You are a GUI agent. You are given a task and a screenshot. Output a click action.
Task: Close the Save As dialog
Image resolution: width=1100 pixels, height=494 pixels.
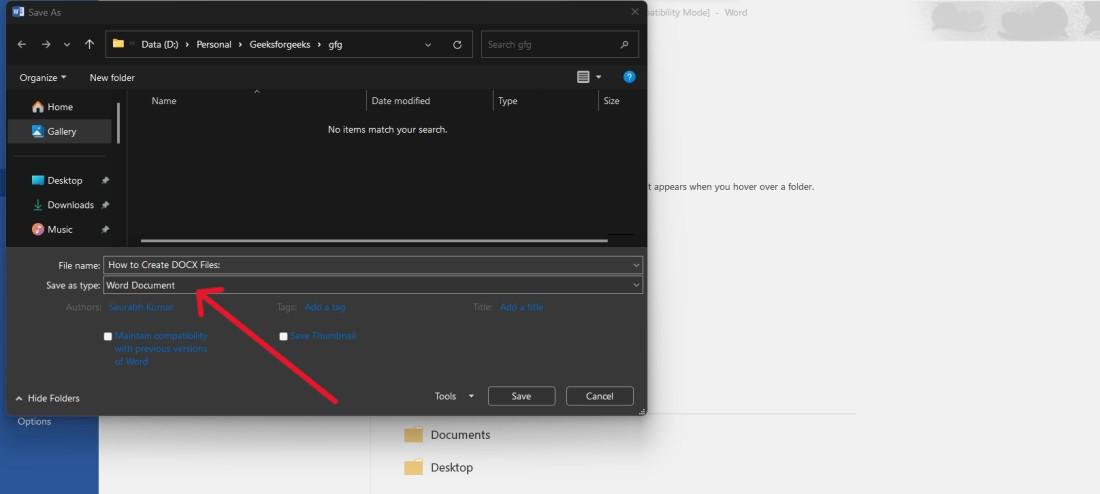635,12
